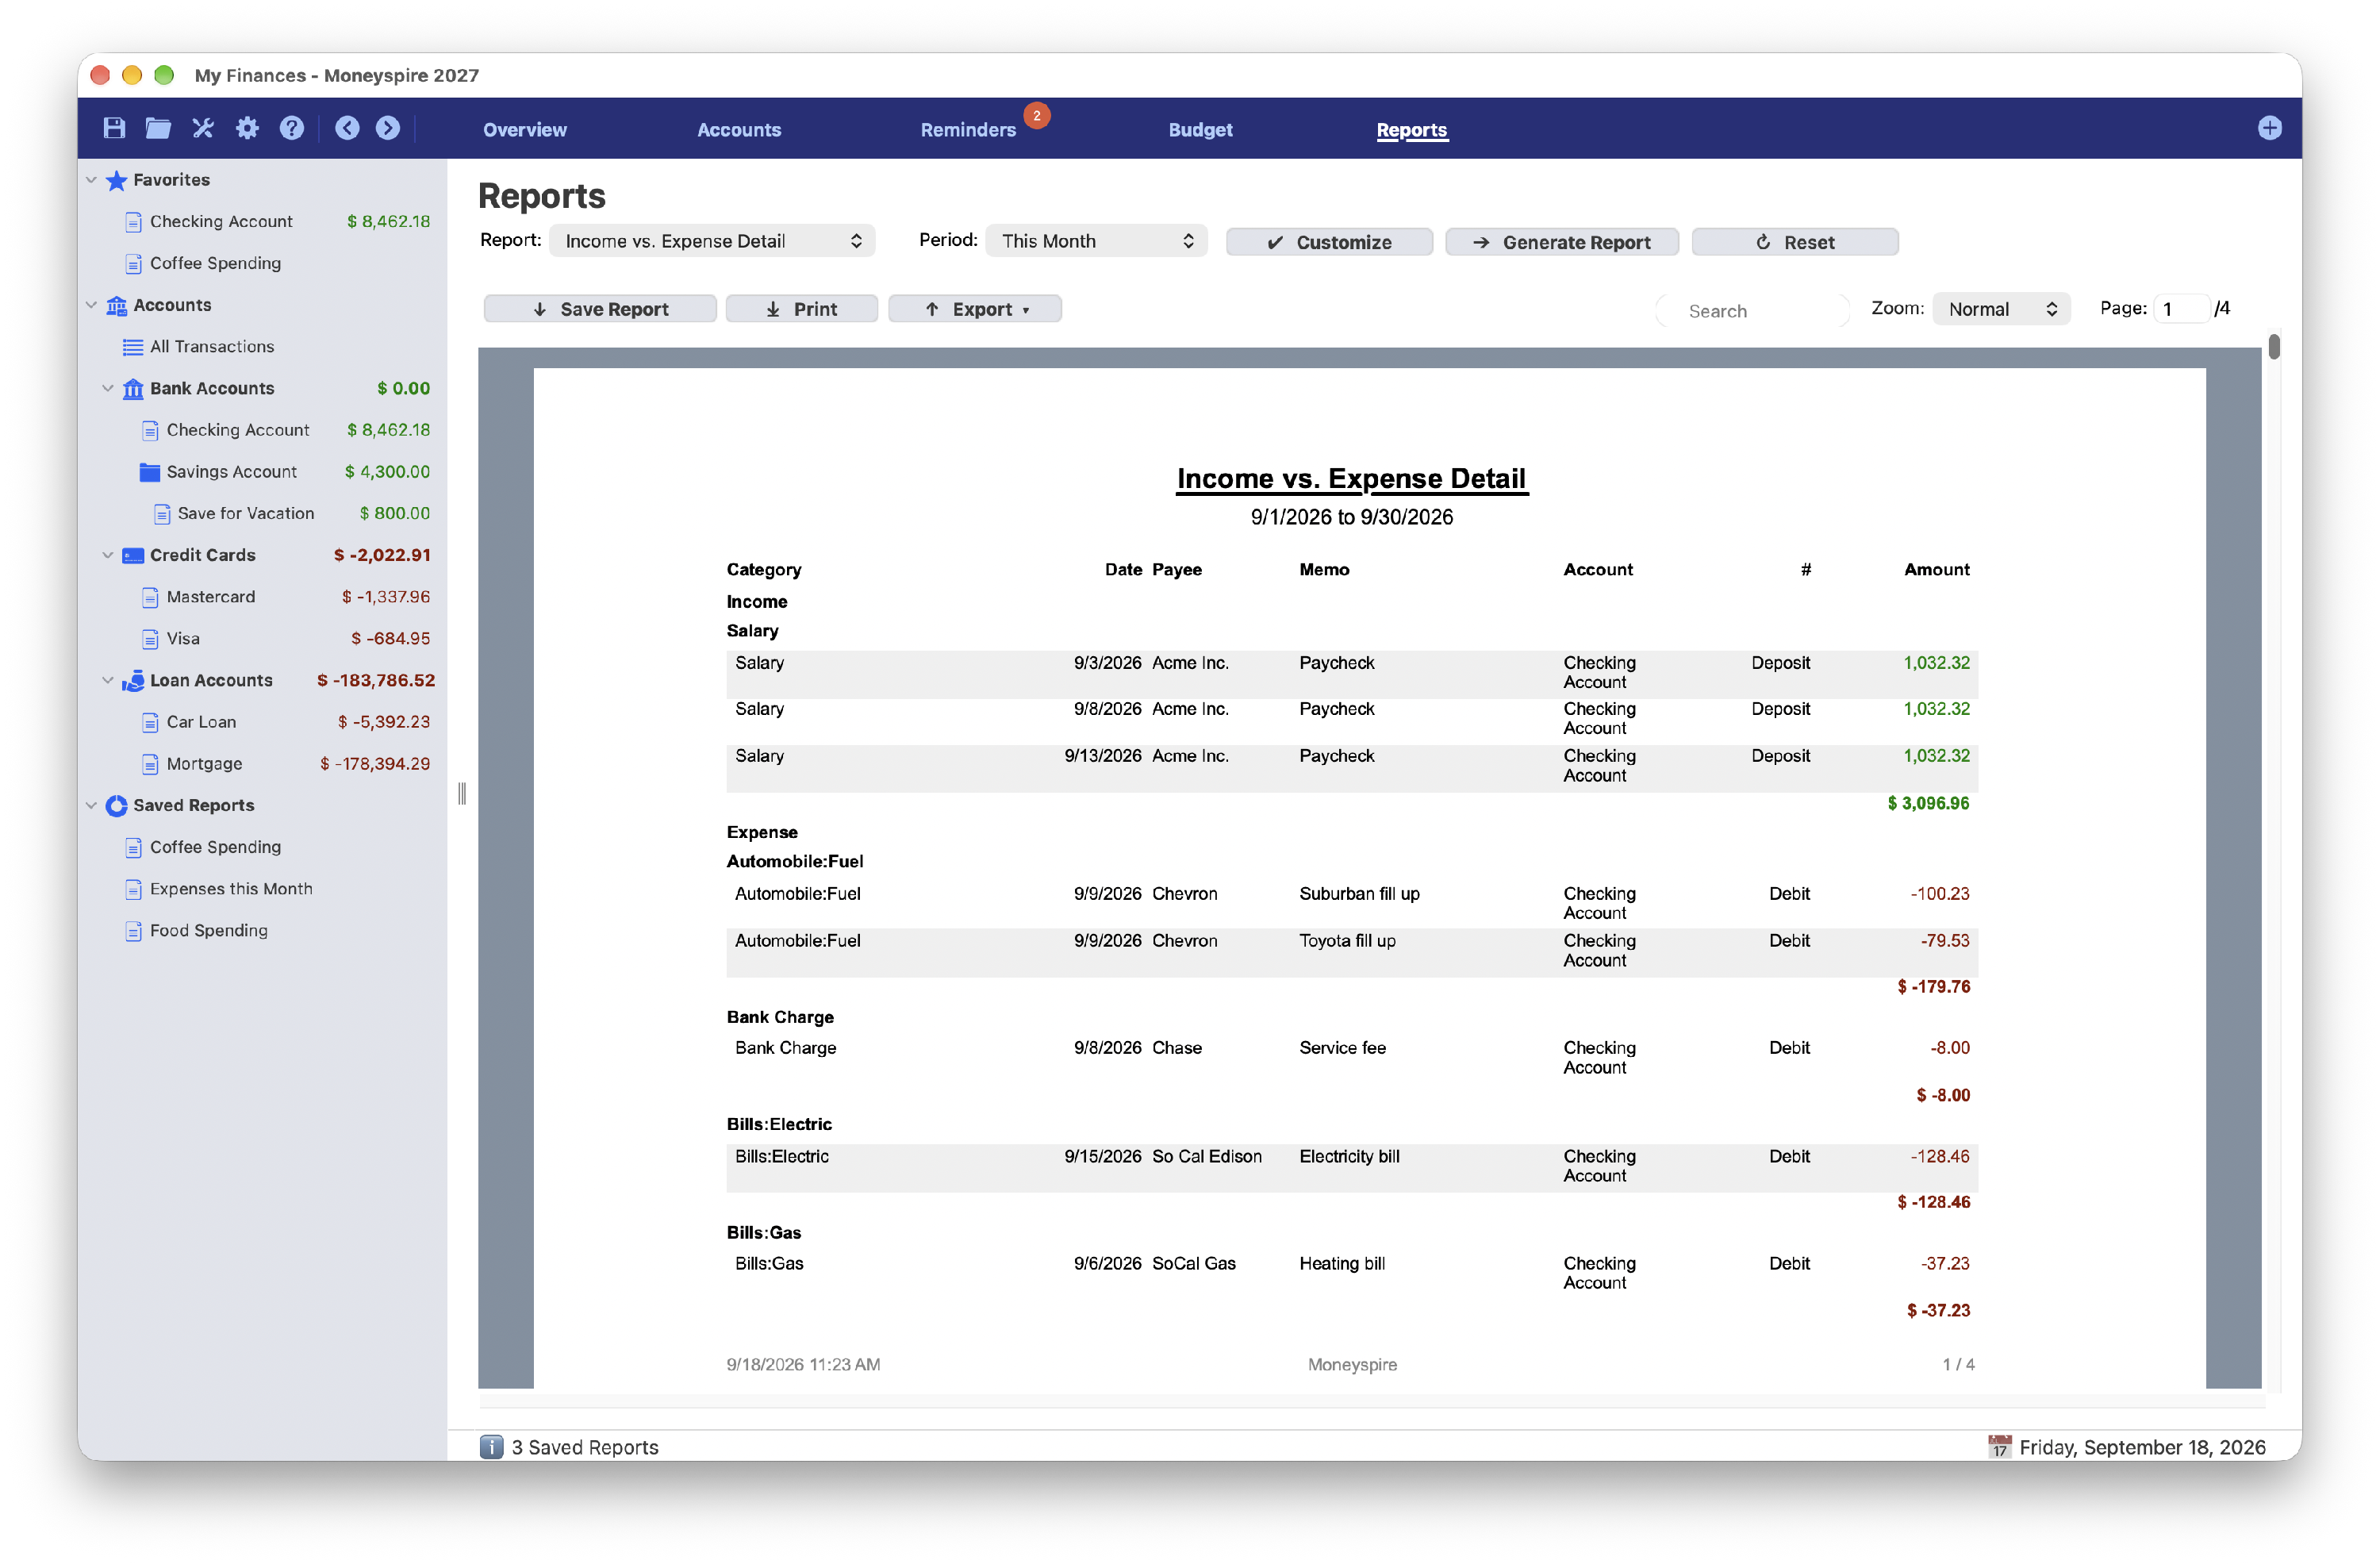Open the Export dropdown menu
Viewport: 2380px width, 1564px height.
(x=975, y=309)
